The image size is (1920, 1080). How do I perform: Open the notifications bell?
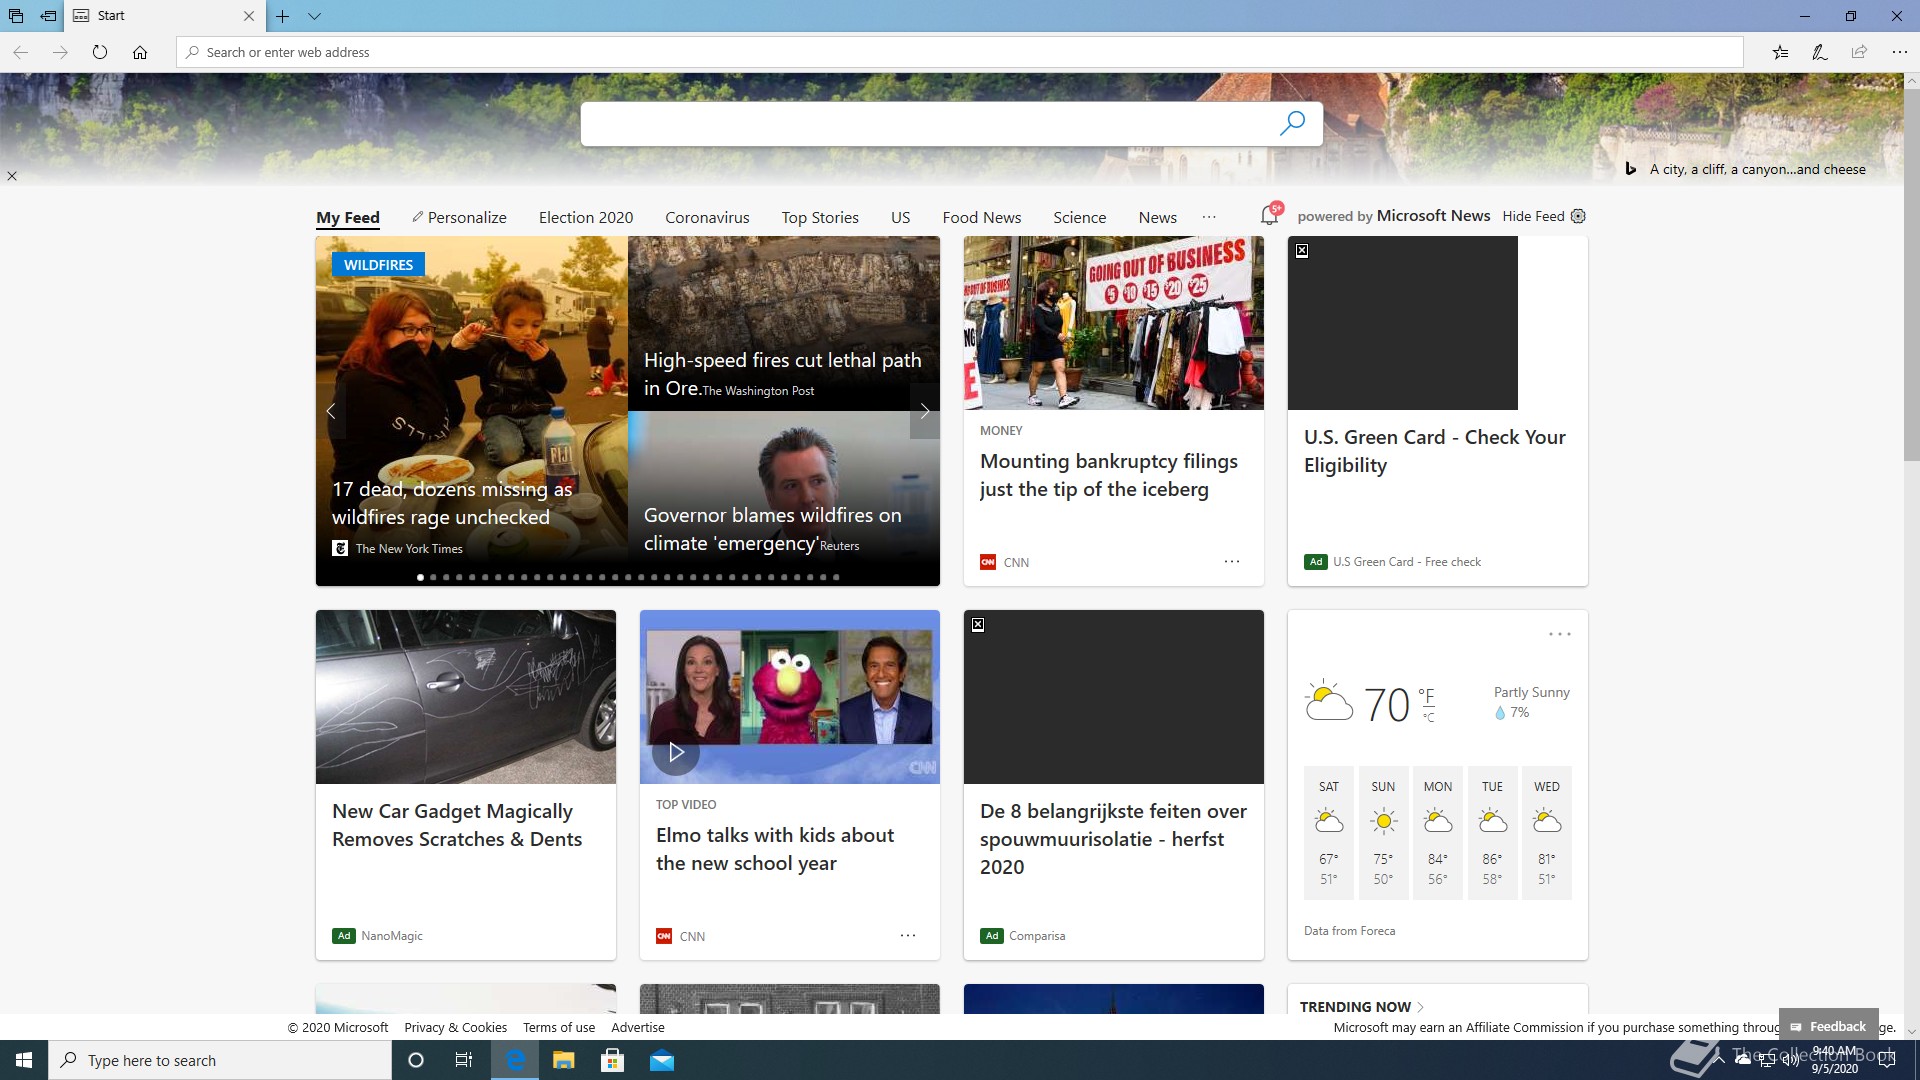pos(1270,214)
